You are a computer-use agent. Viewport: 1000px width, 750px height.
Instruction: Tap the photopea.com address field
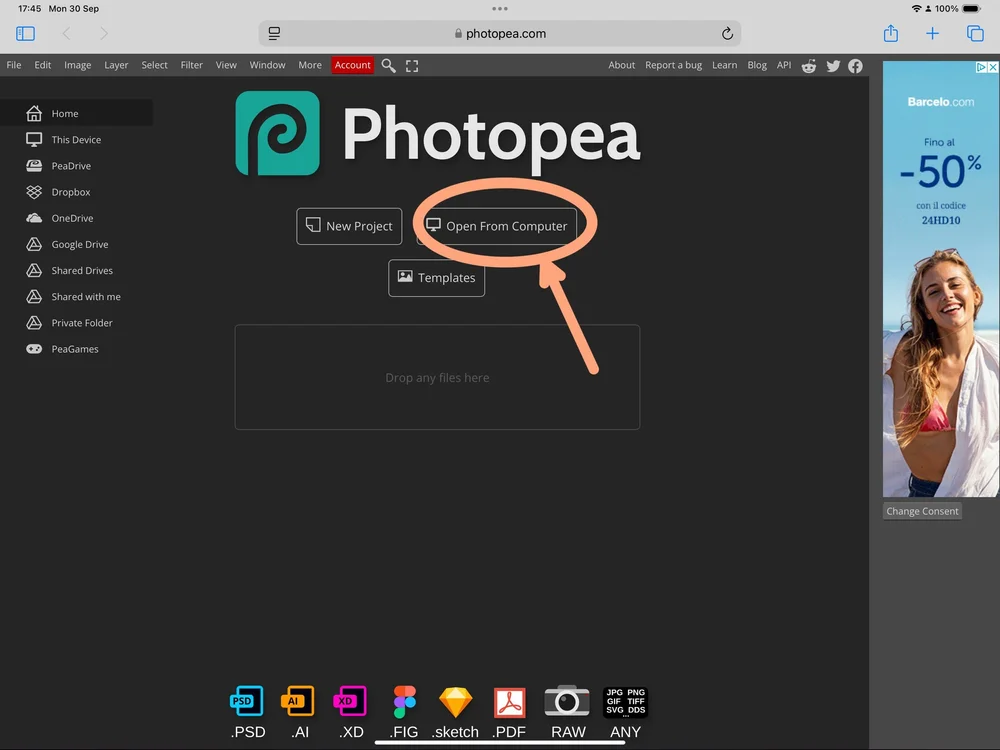[x=500, y=34]
